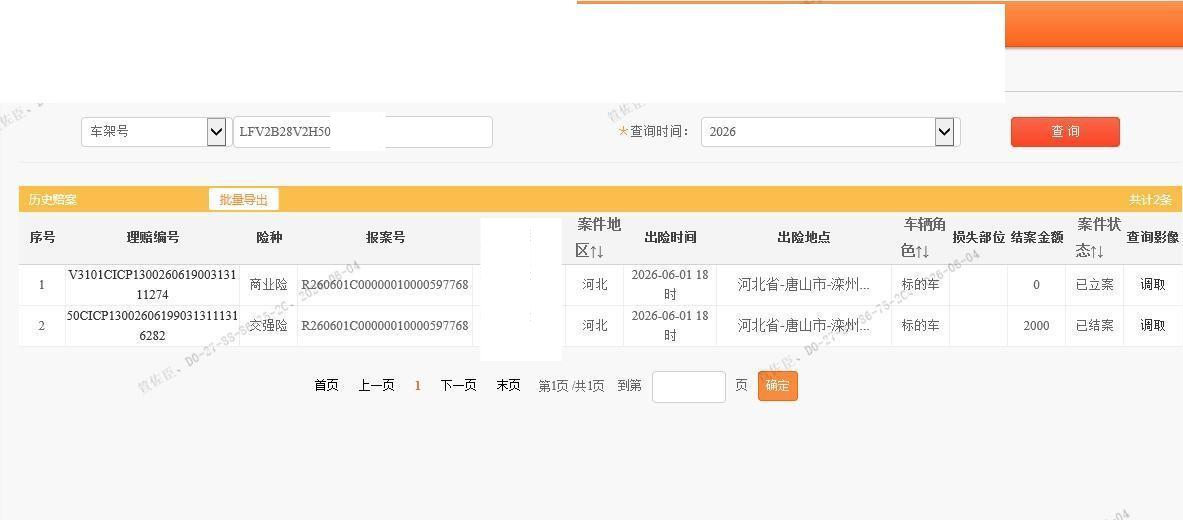Click the 结案金额 column header
This screenshot has width=1183, height=520.
point(1037,237)
